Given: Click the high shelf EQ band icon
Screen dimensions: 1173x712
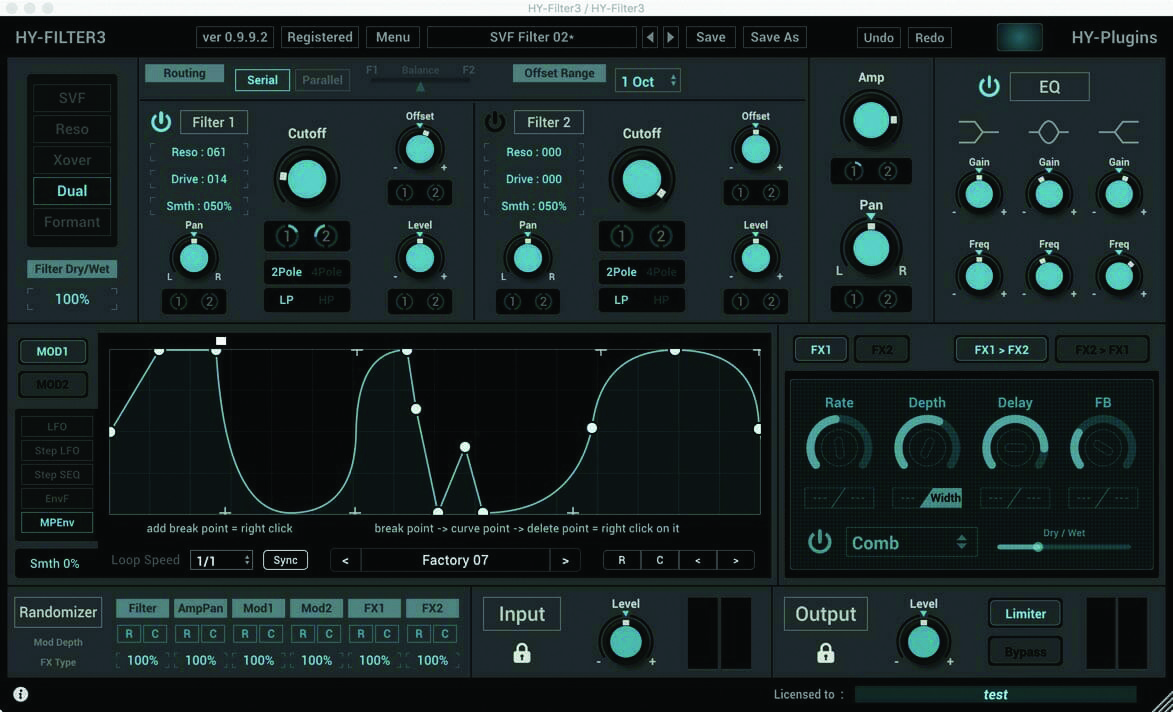Looking at the screenshot, I should tap(1118, 133).
